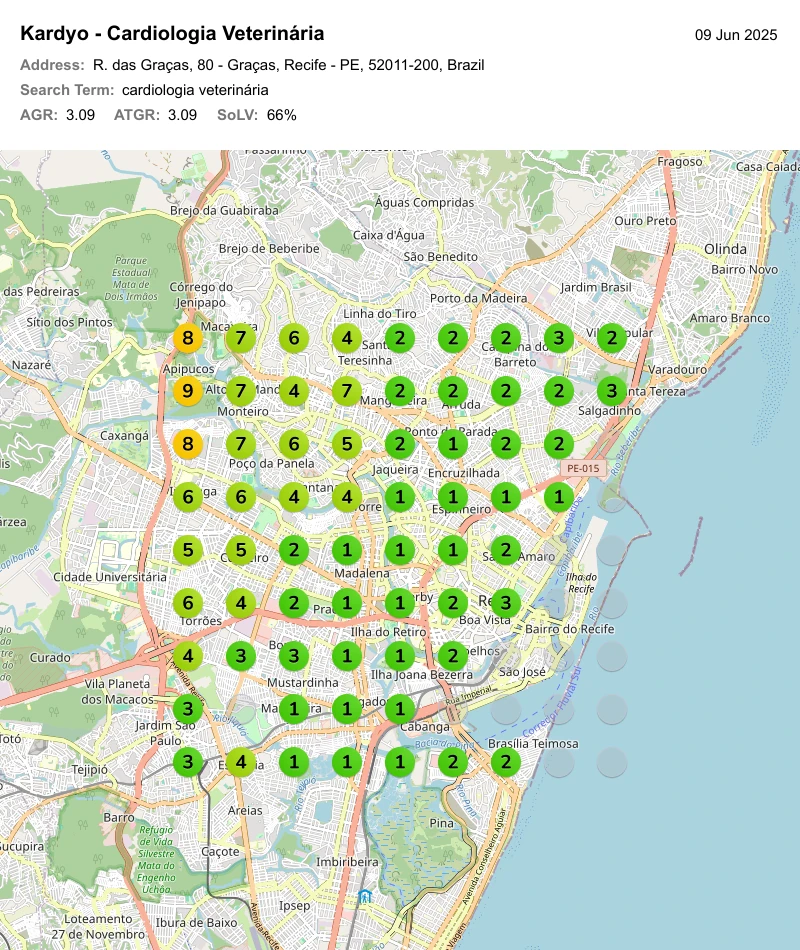800x950 pixels.
Task: Select the Tejipió map label
Action: (x=90, y=769)
